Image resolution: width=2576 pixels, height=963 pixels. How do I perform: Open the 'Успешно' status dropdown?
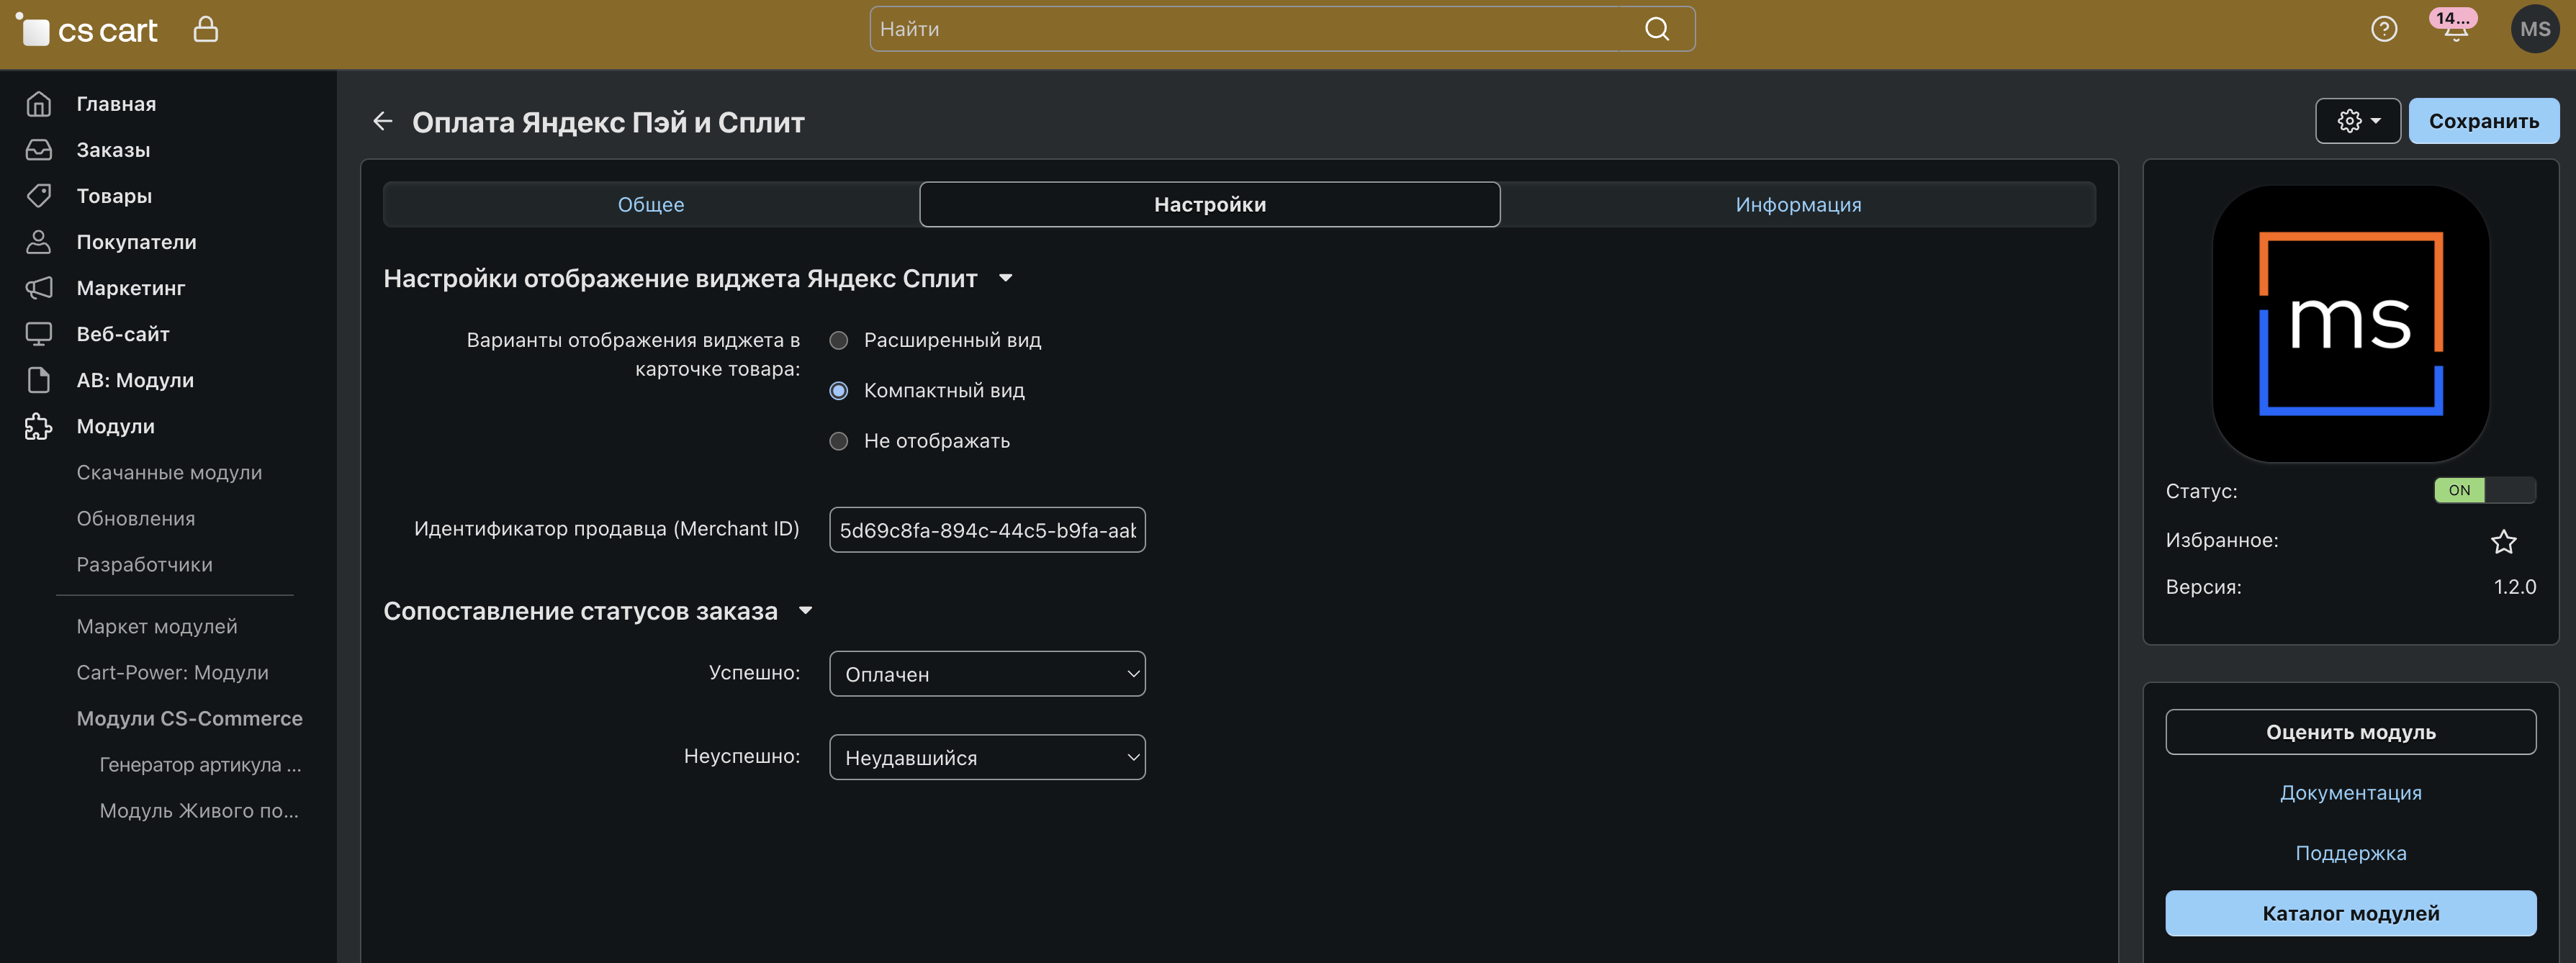(x=987, y=674)
